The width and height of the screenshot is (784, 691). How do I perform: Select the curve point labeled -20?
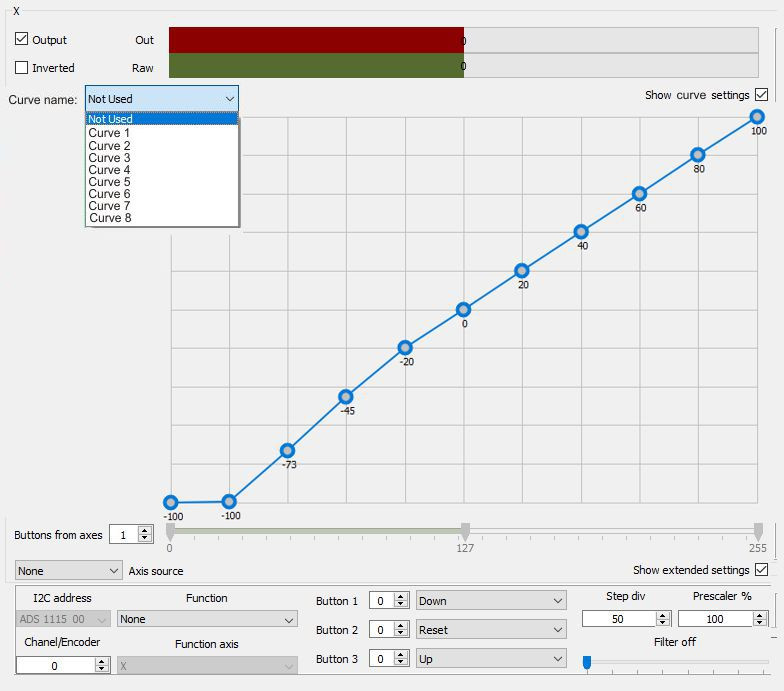coord(405,348)
